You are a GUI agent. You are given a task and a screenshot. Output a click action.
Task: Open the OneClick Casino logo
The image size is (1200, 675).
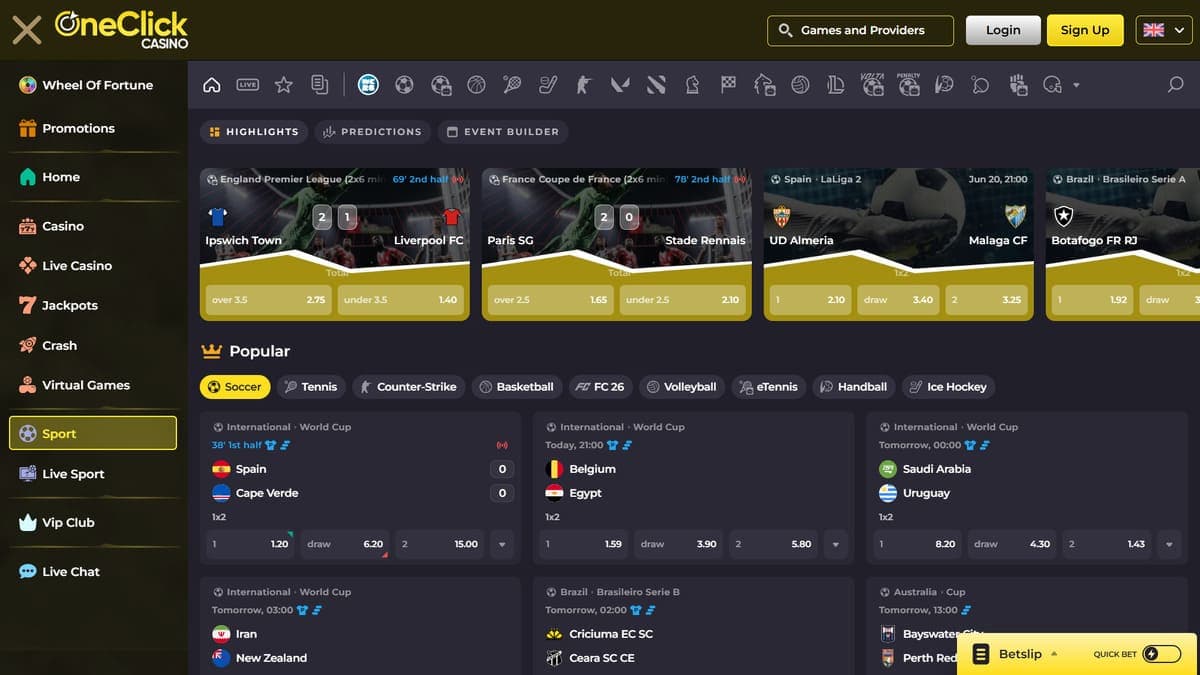coord(121,30)
